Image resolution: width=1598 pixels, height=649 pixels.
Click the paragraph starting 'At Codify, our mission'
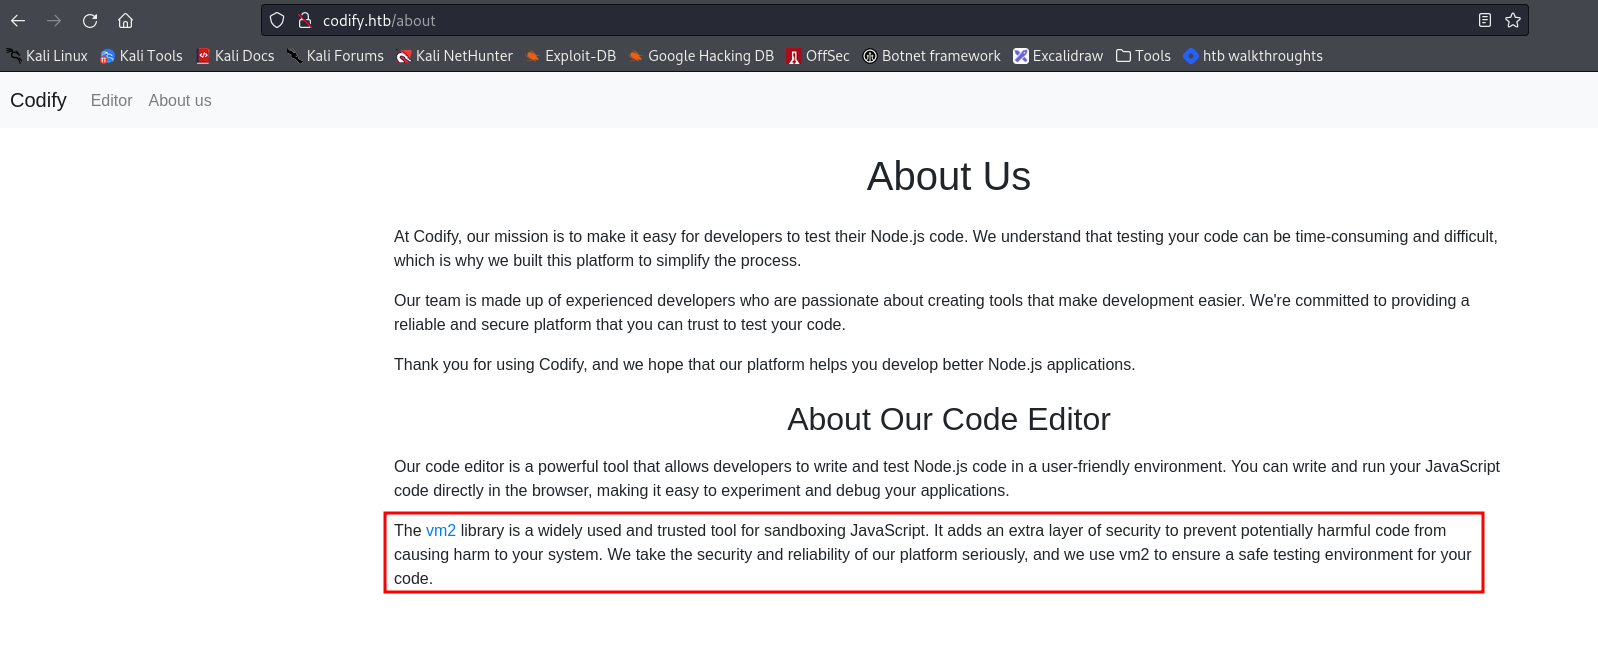click(x=946, y=248)
